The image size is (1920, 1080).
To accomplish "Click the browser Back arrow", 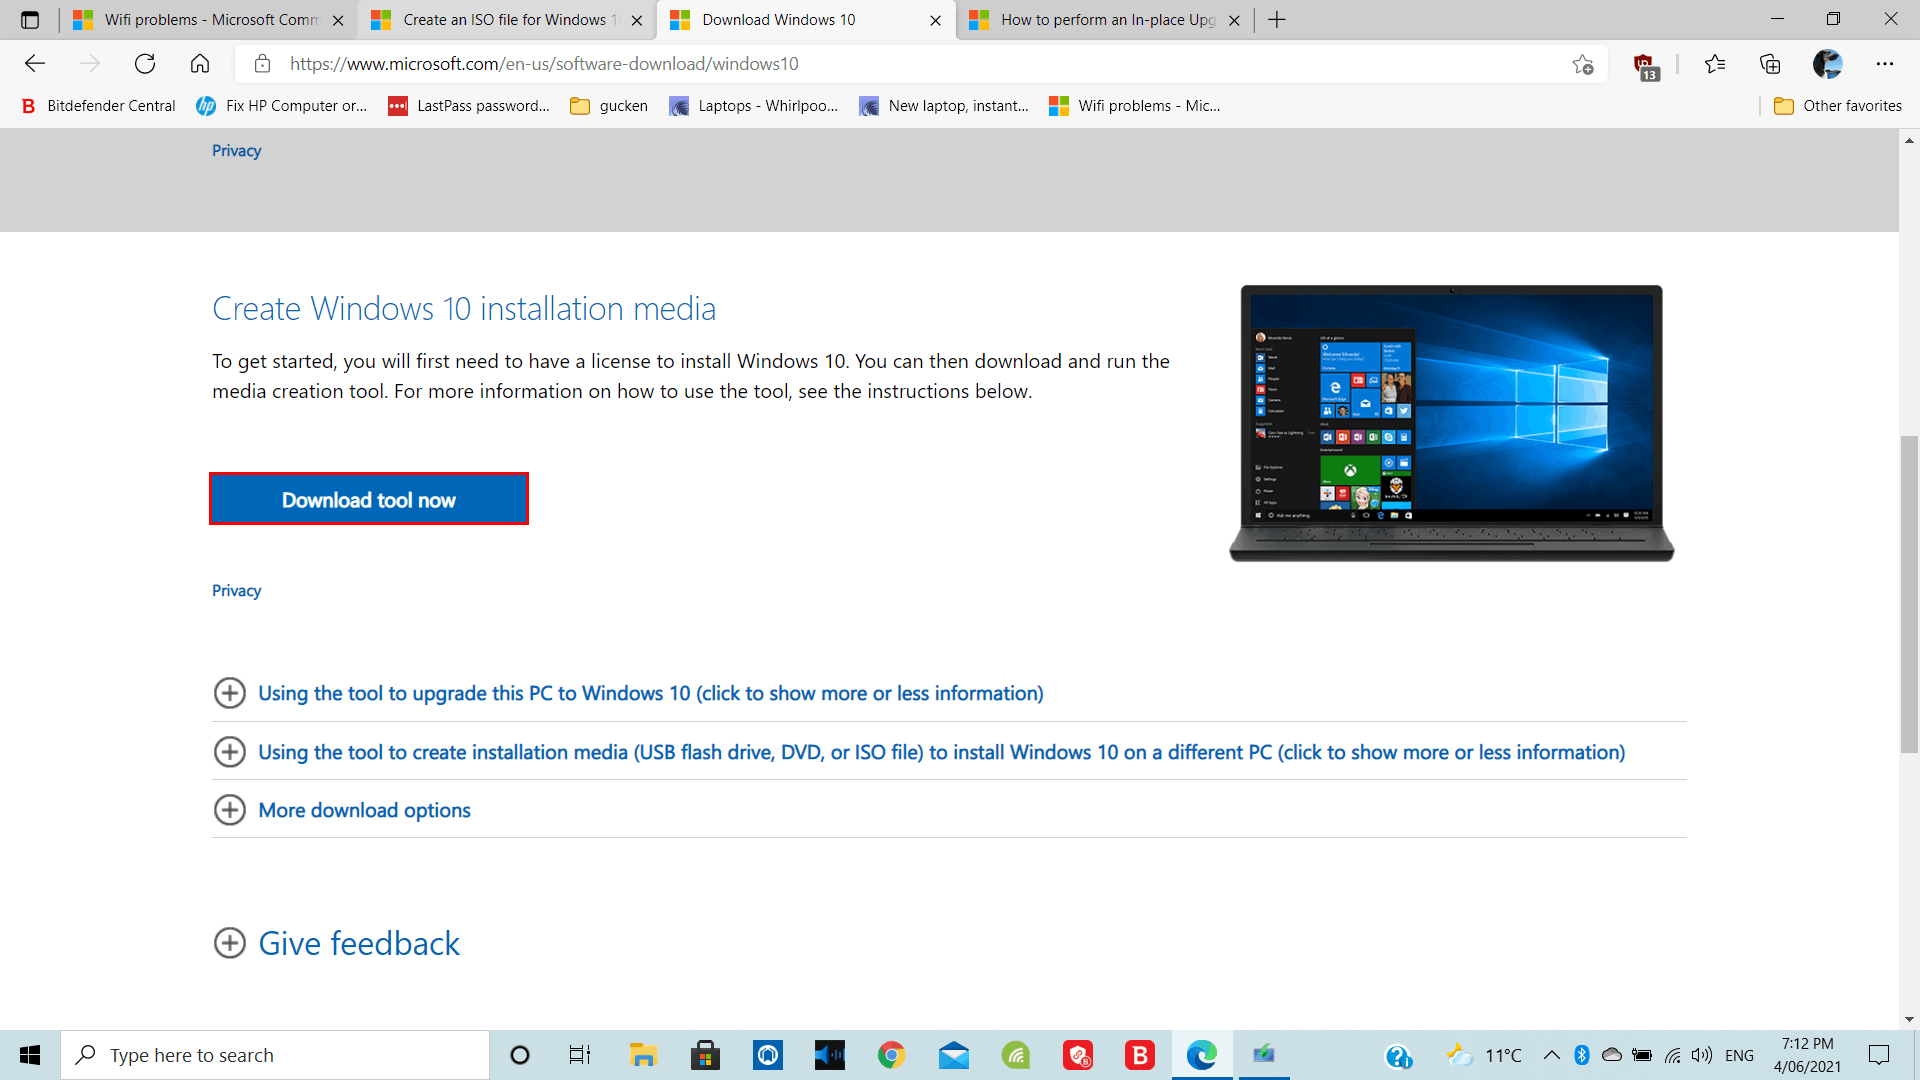I will coord(35,64).
